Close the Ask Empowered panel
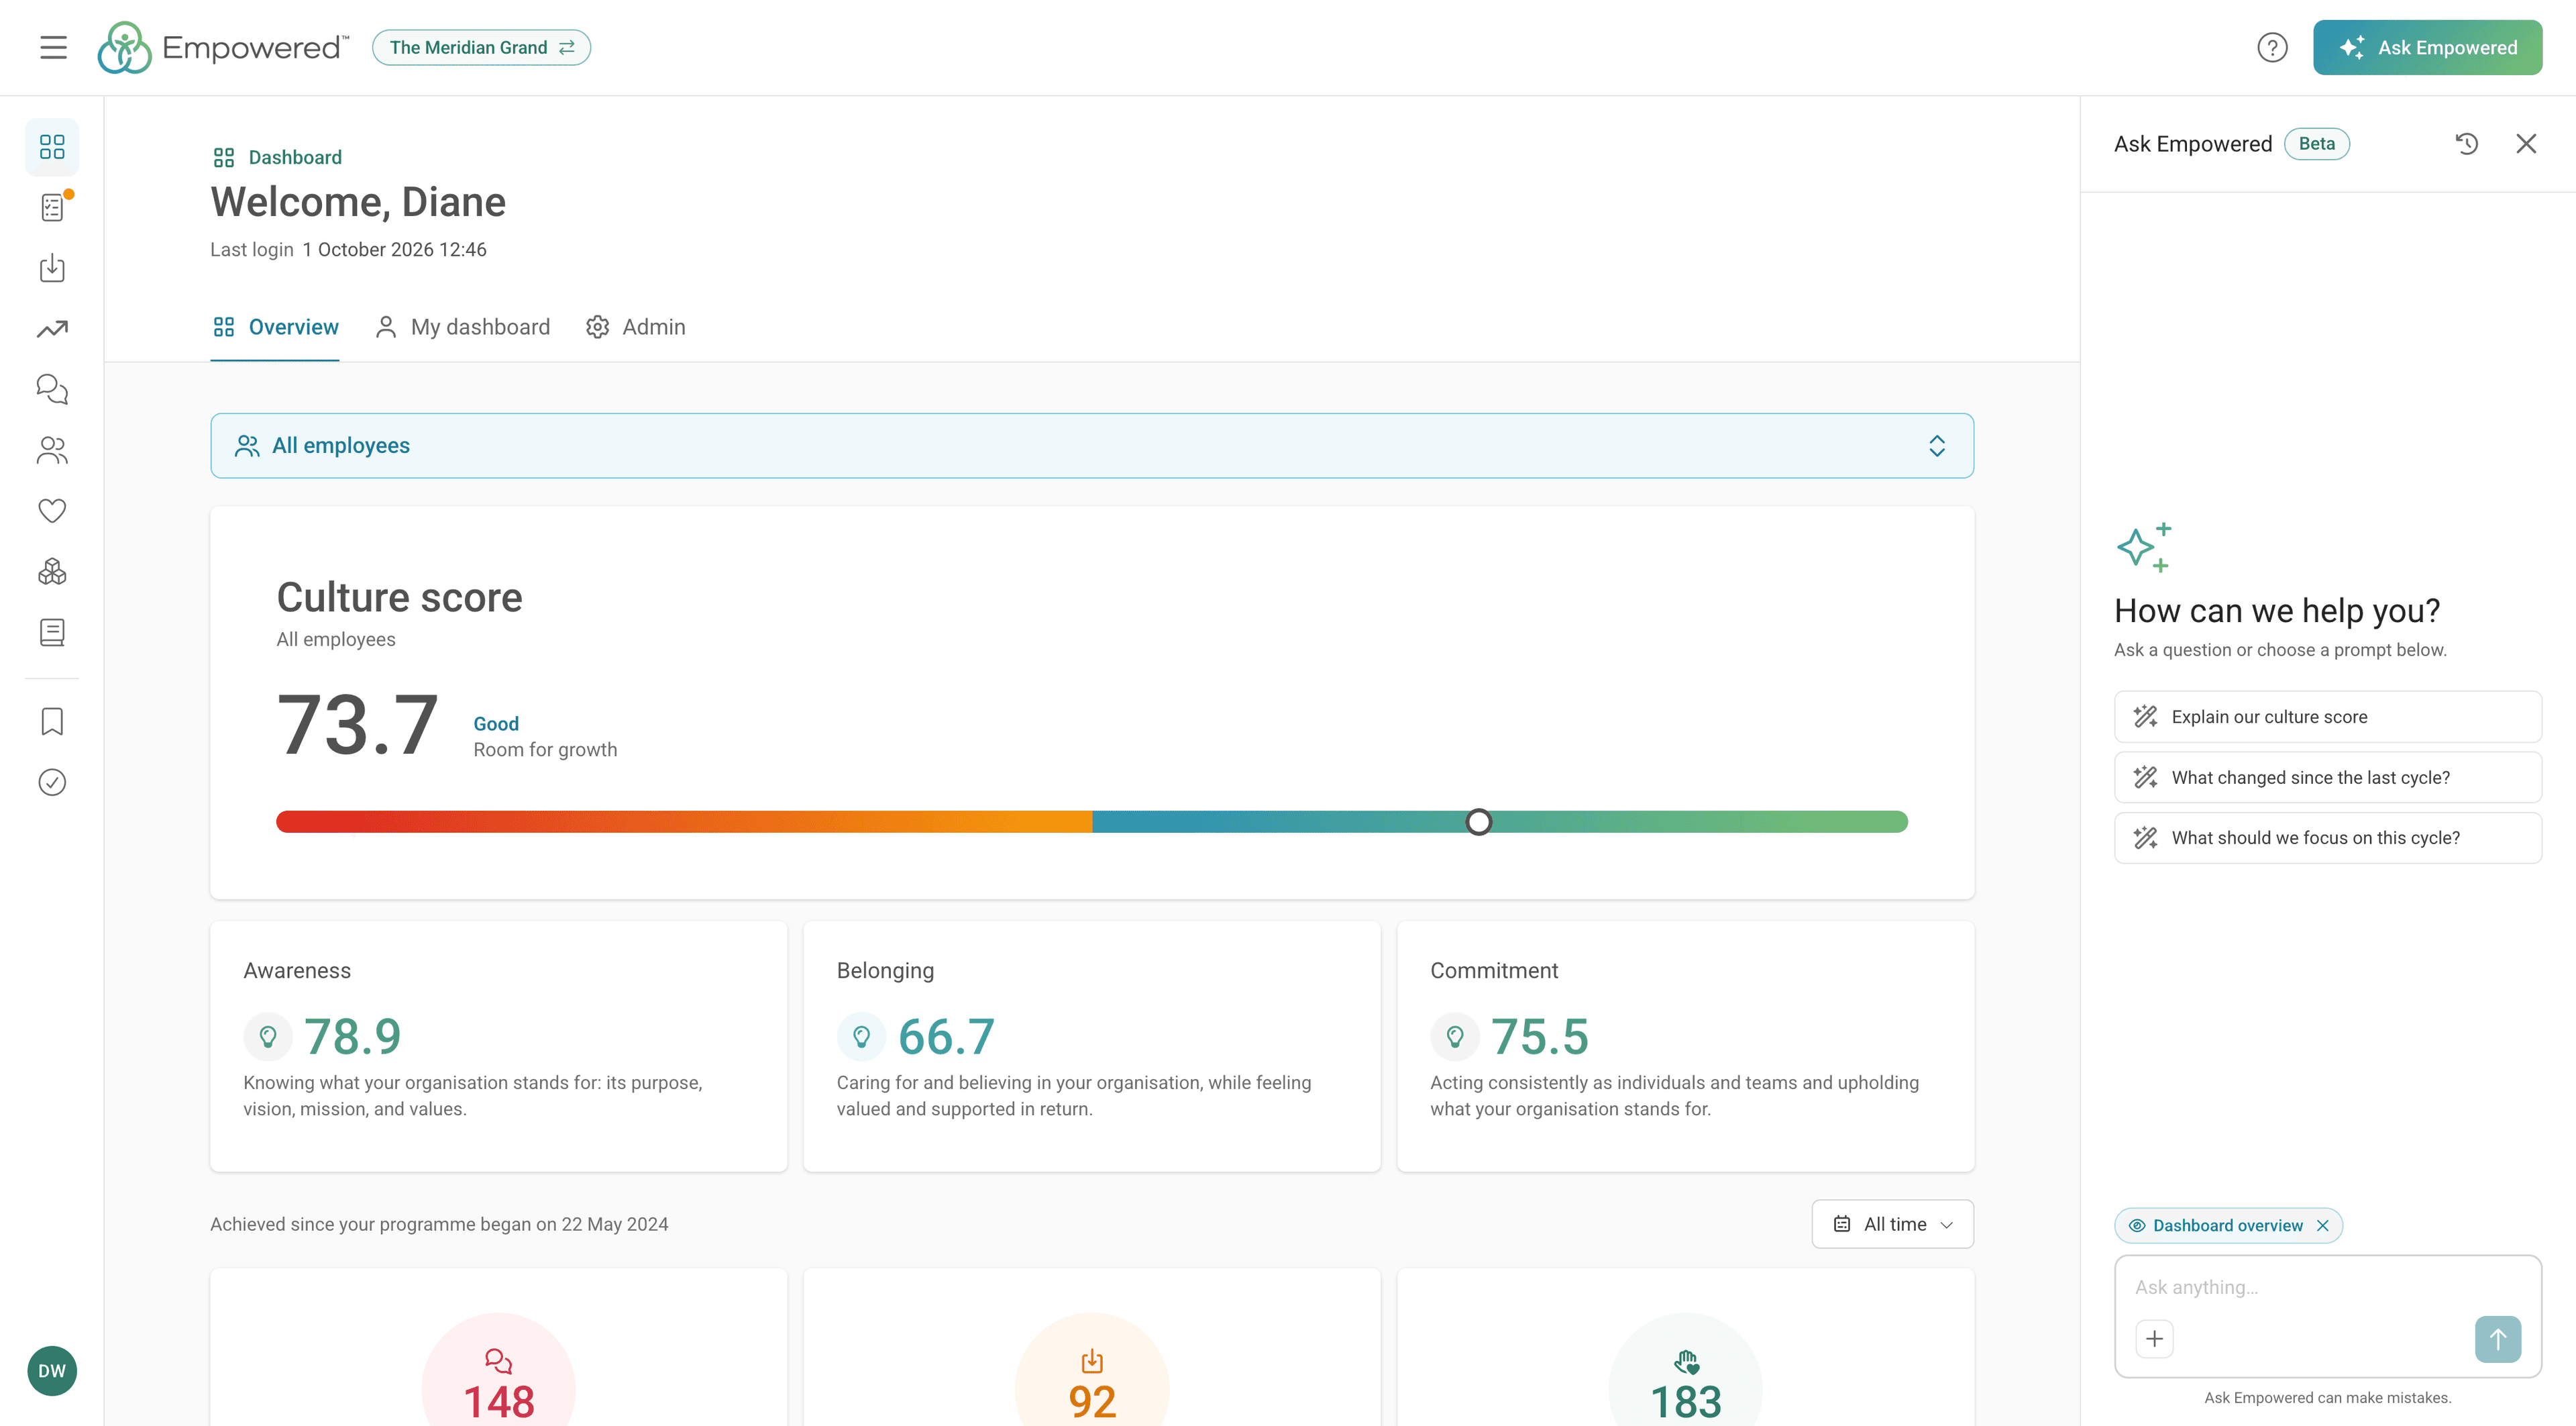This screenshot has height=1426, width=2576. click(2526, 144)
